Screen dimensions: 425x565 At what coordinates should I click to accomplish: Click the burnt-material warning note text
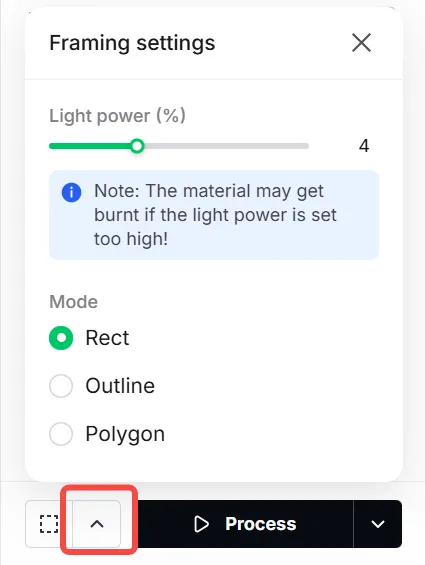(215, 215)
